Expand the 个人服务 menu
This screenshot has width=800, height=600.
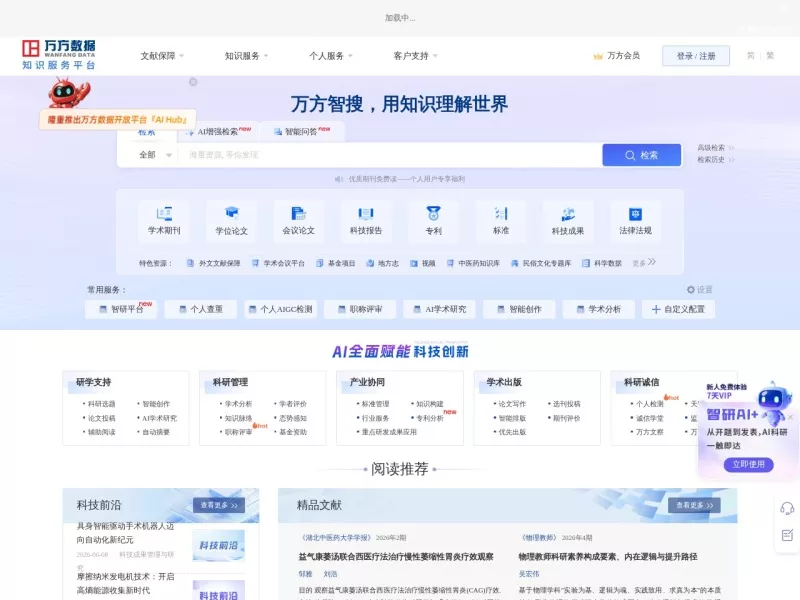tap(330, 56)
